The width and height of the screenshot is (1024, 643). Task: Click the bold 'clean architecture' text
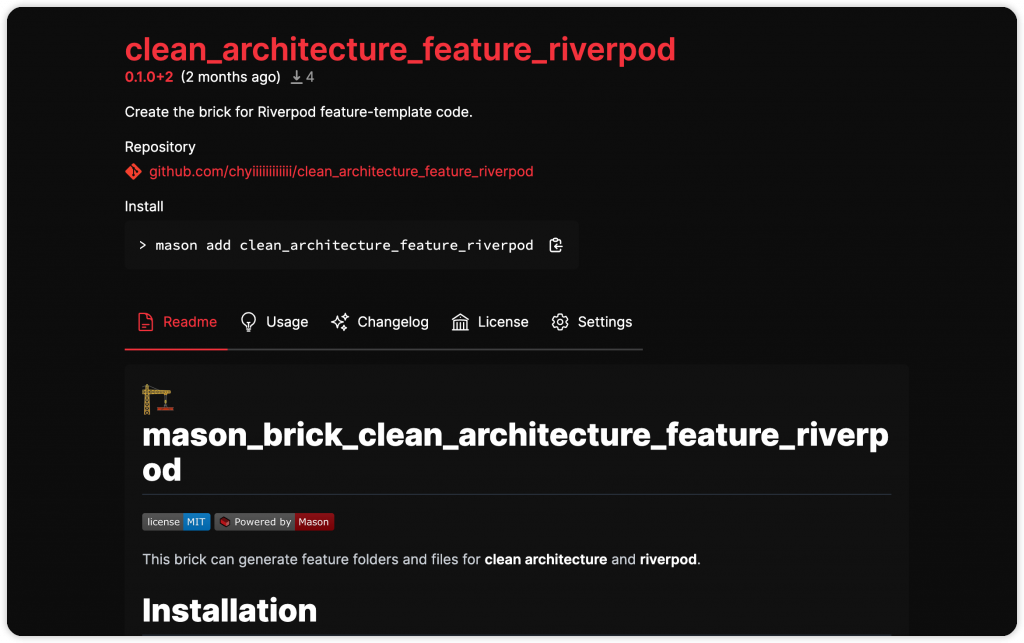coord(545,559)
